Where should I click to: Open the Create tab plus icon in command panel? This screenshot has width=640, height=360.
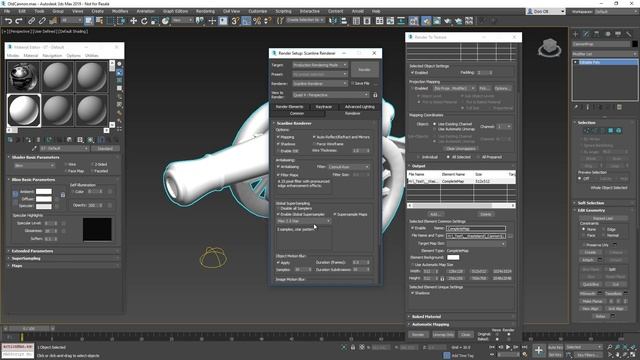tap(576, 34)
